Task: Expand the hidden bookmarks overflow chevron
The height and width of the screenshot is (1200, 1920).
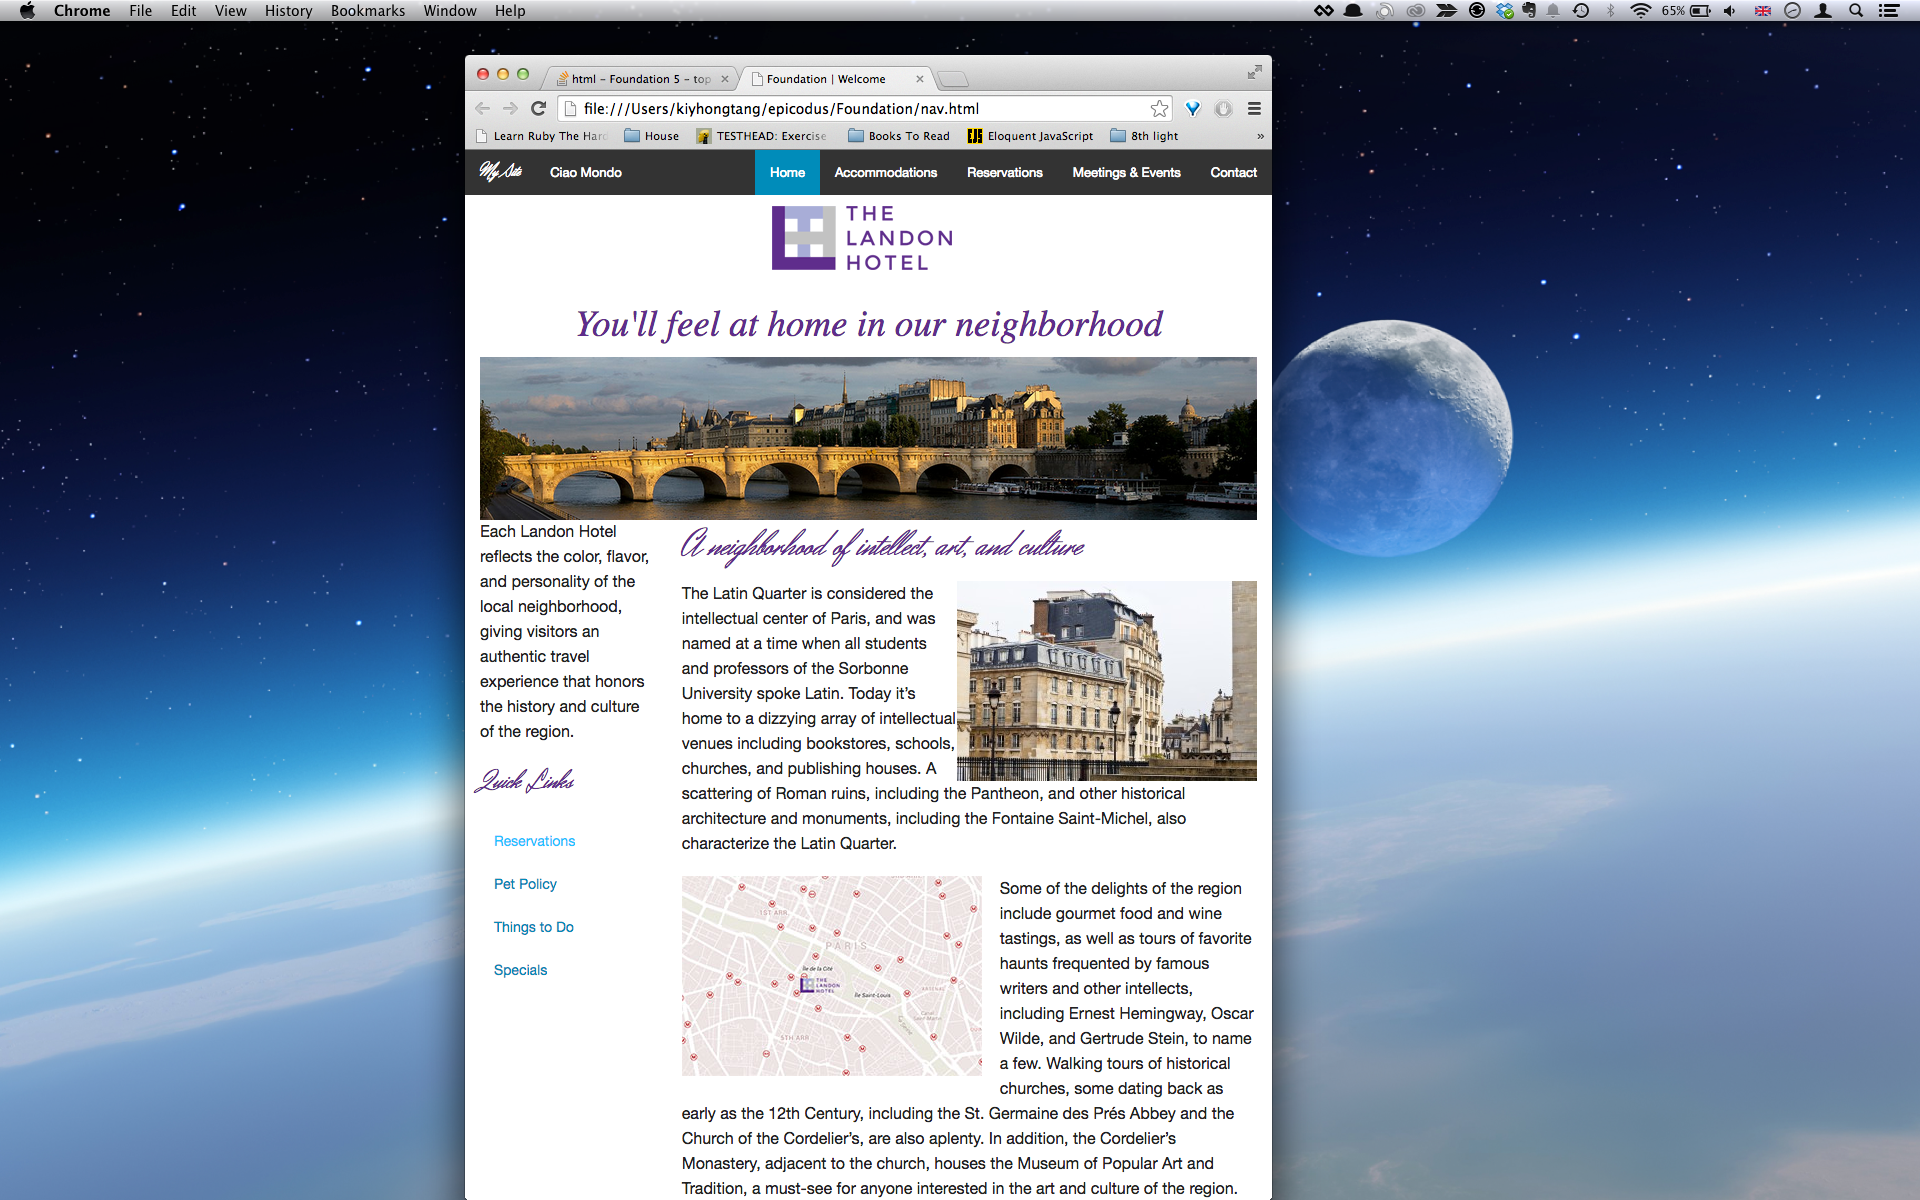Action: pos(1260,136)
